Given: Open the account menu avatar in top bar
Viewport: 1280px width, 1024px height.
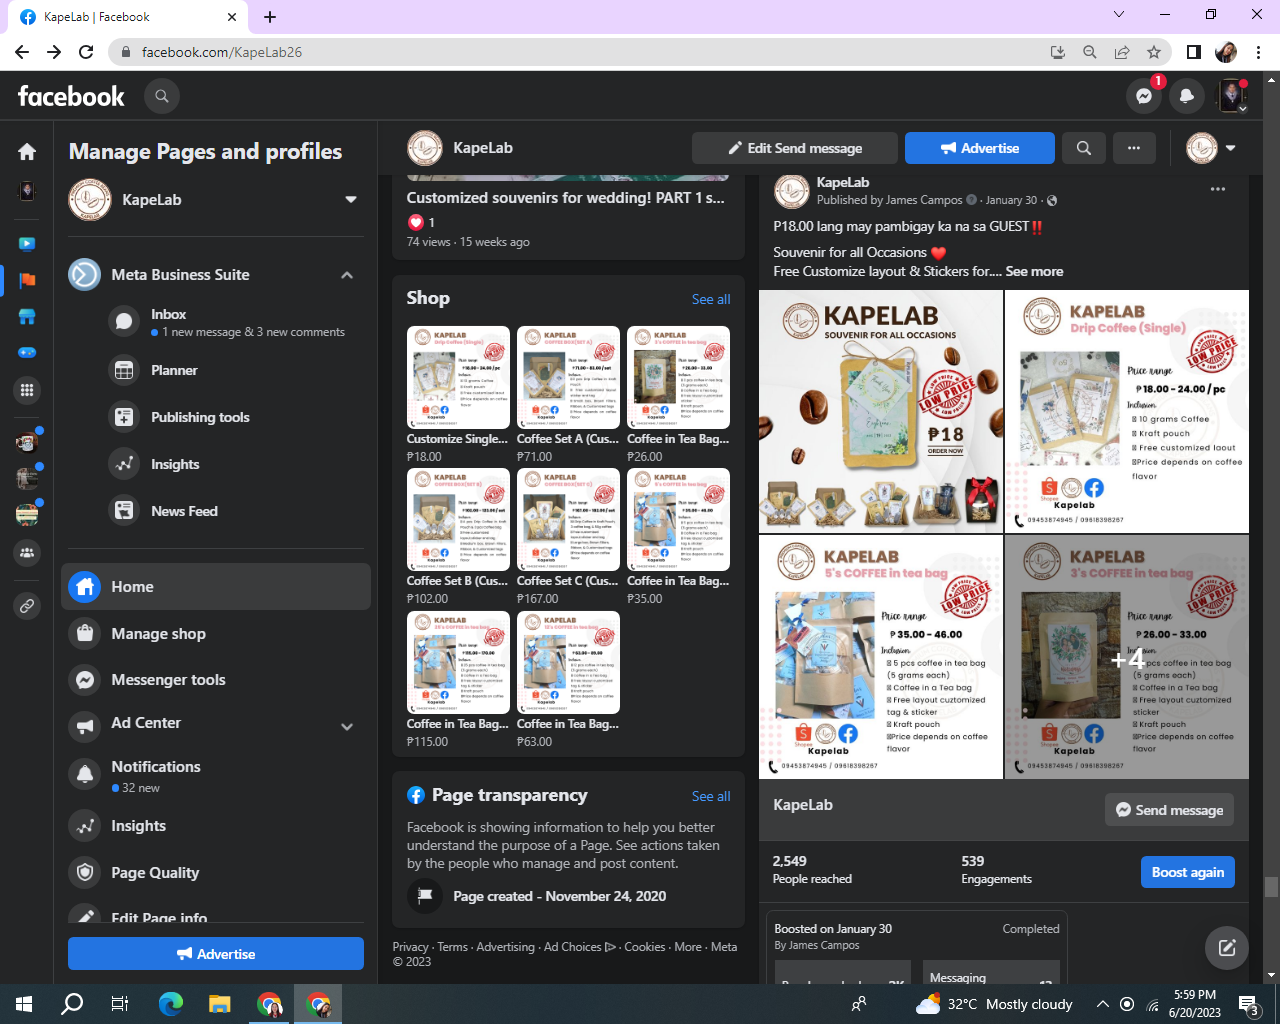Looking at the screenshot, I should click(1232, 96).
